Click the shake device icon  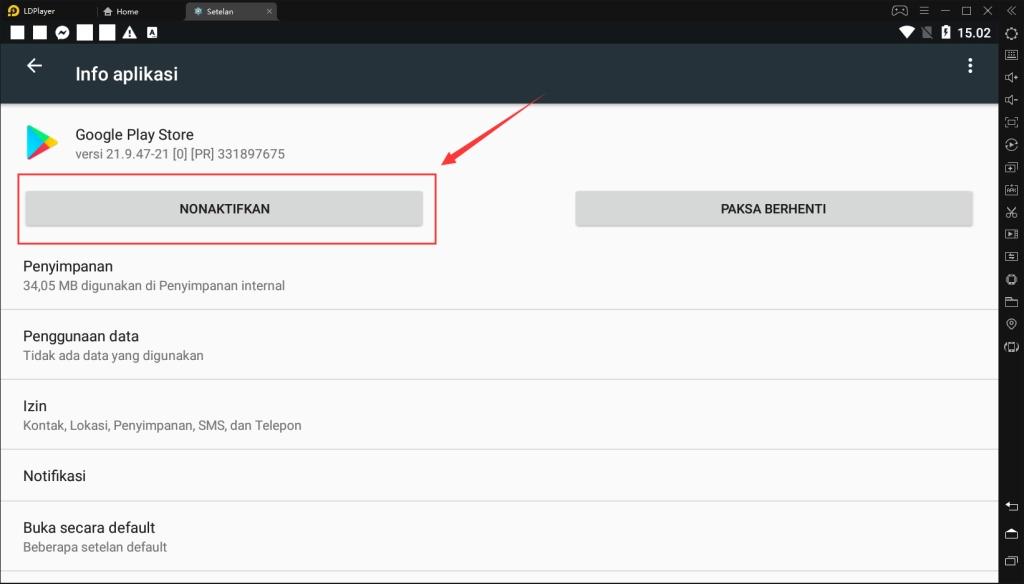(1011, 280)
